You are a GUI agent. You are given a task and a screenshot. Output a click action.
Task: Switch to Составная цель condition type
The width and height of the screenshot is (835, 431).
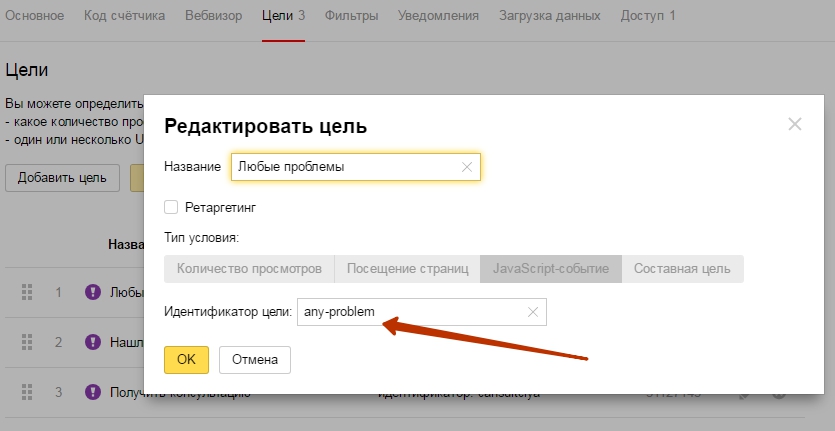pos(682,269)
